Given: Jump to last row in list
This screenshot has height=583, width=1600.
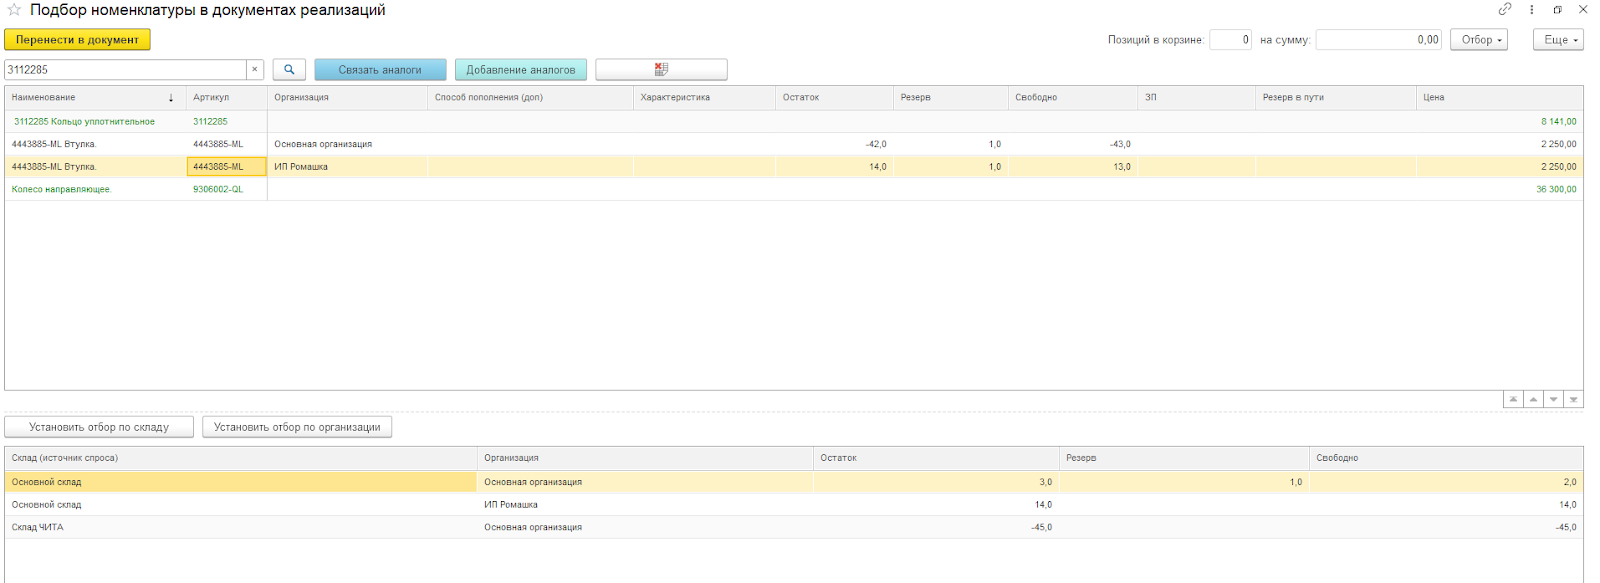Looking at the screenshot, I should pyautogui.click(x=1573, y=399).
